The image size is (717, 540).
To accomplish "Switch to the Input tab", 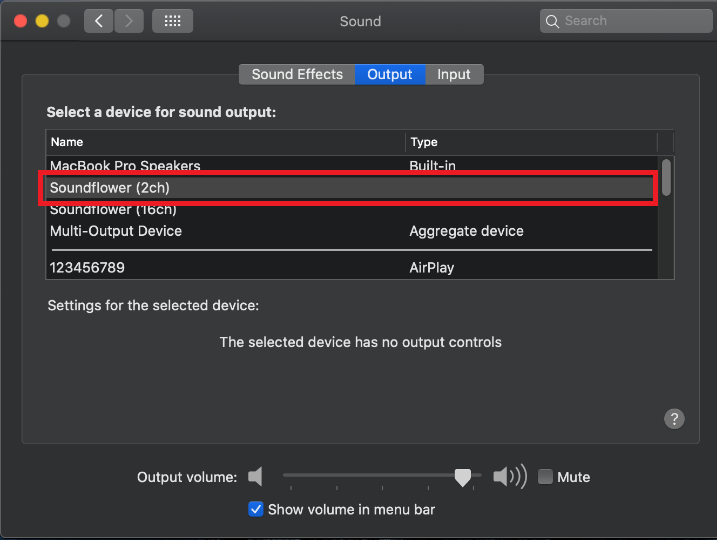I will 454,74.
